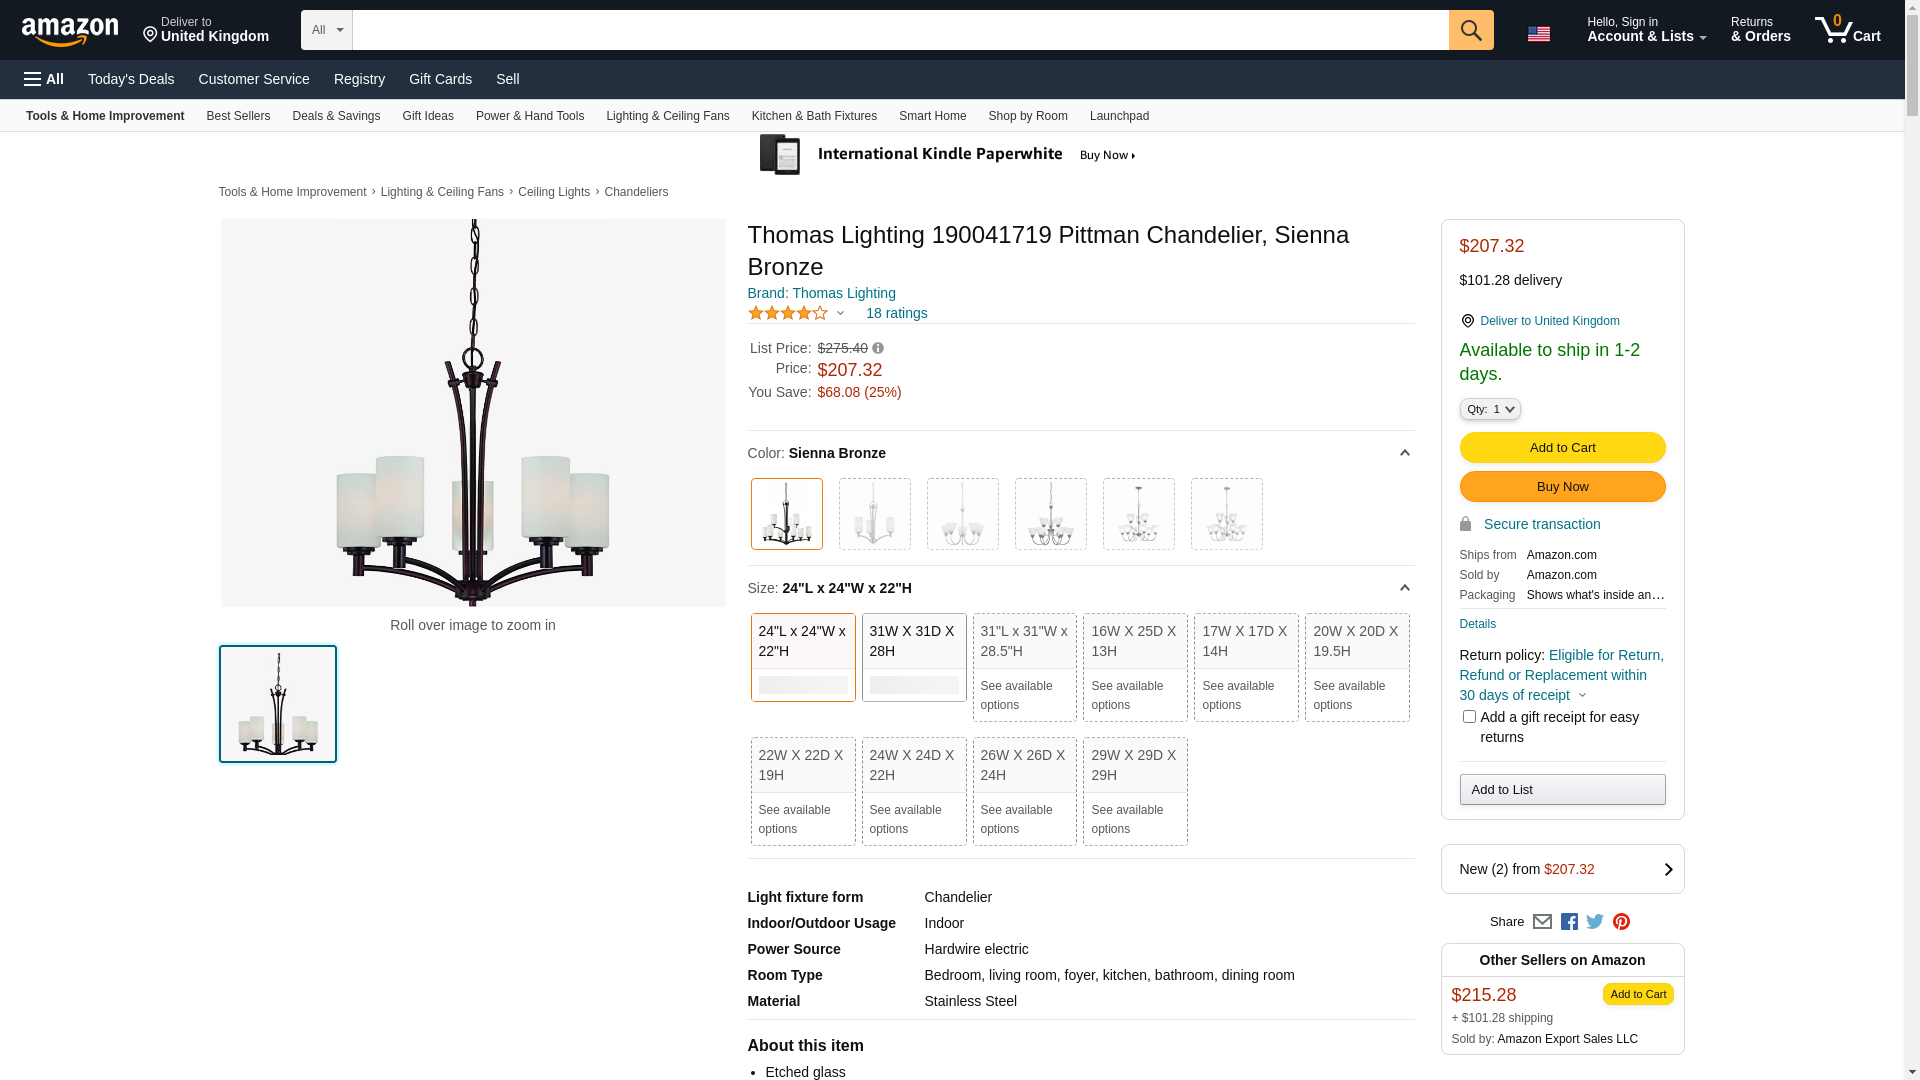Check the gift receipt checkbox
The width and height of the screenshot is (1920, 1080).
pos(1469,717)
